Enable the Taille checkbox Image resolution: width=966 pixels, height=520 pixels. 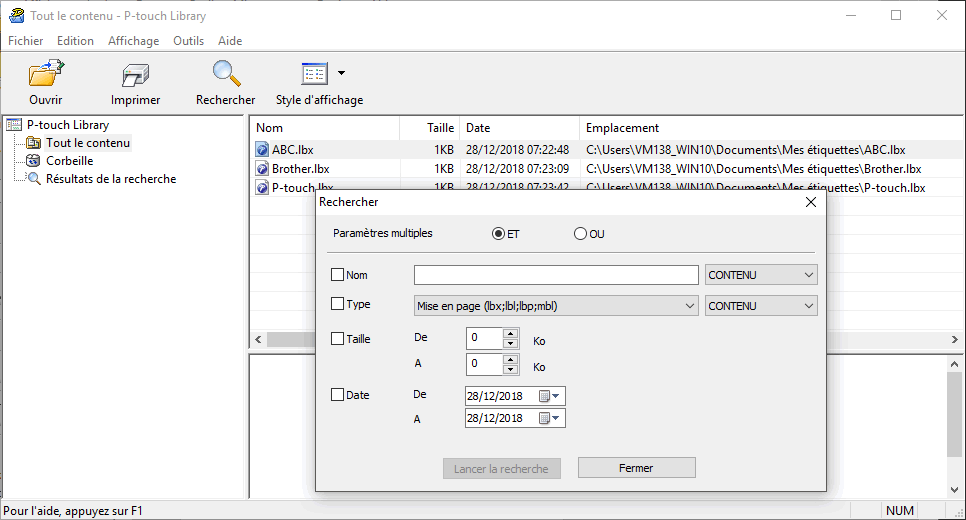click(x=338, y=338)
